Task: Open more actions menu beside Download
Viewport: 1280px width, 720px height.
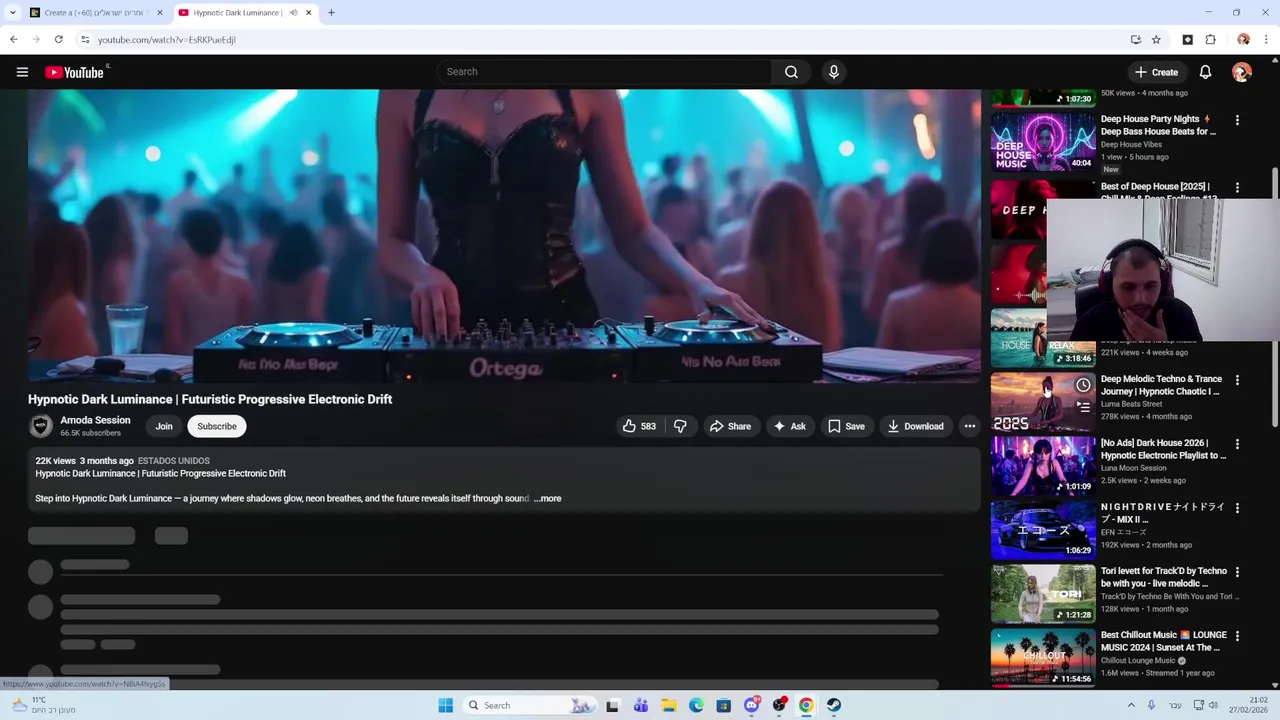Action: (x=969, y=426)
